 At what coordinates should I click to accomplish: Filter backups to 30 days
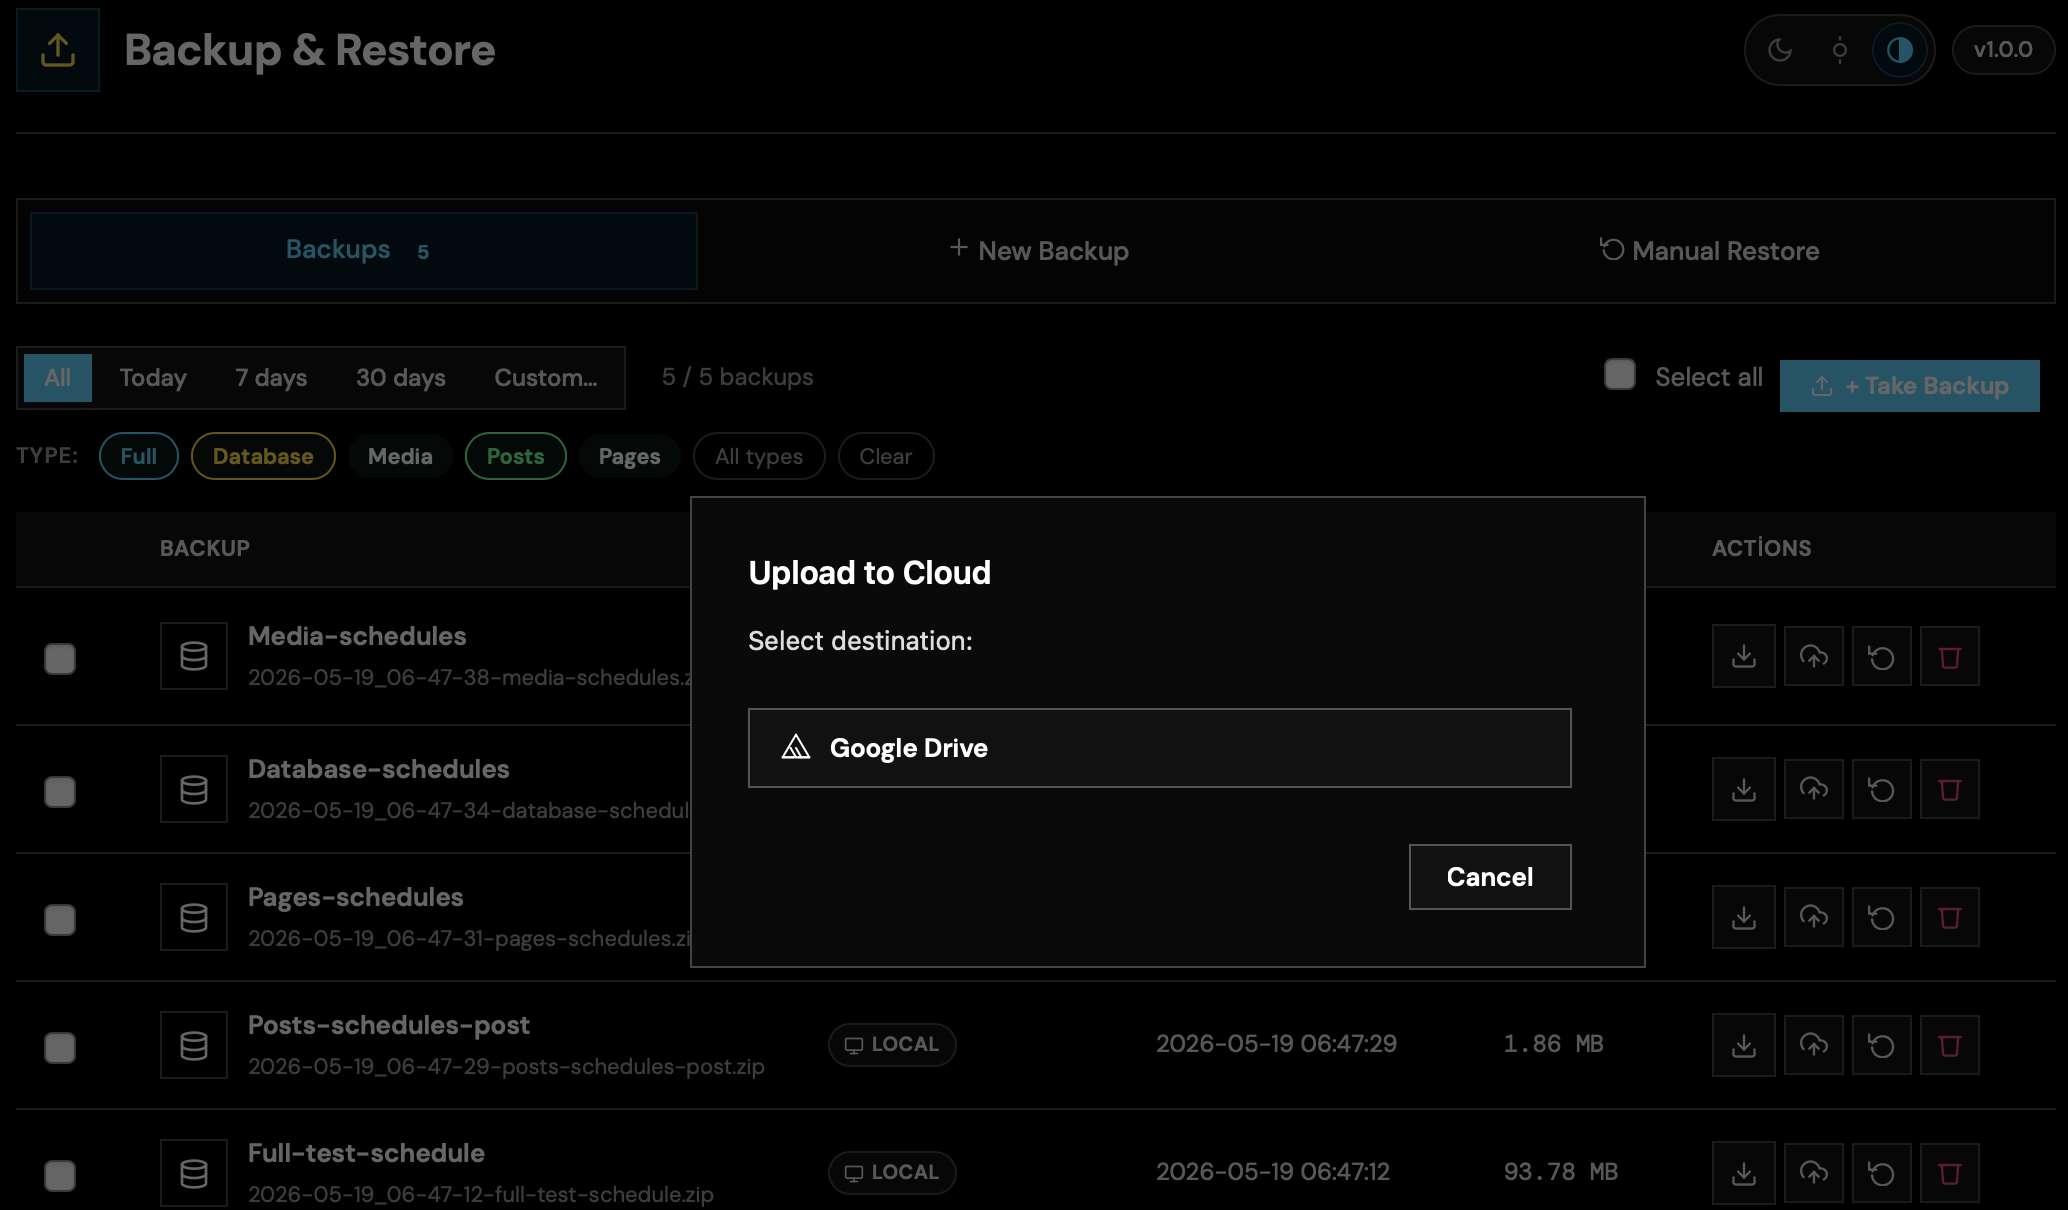401,378
